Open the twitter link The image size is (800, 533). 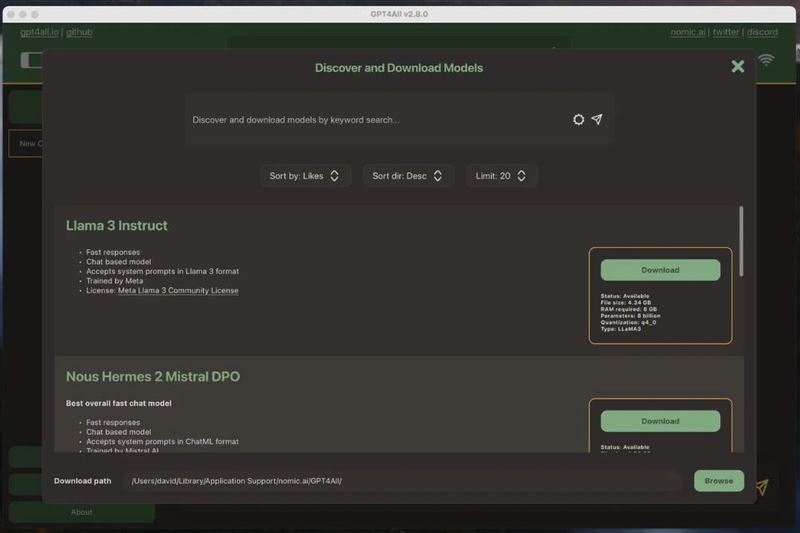(x=726, y=32)
